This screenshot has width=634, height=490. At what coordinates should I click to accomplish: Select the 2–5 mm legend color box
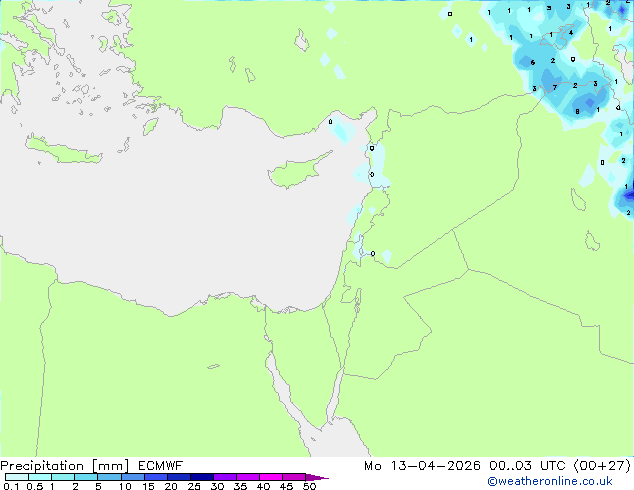pos(86,477)
